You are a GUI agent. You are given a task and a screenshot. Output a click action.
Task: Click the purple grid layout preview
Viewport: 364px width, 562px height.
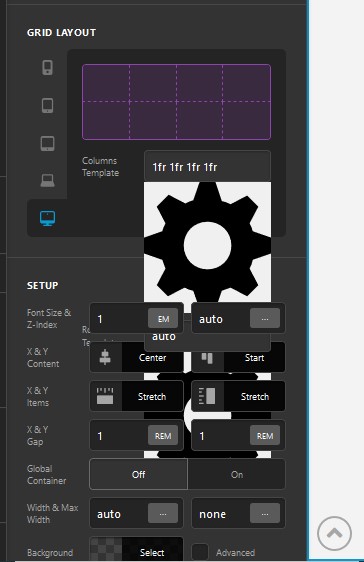click(176, 102)
